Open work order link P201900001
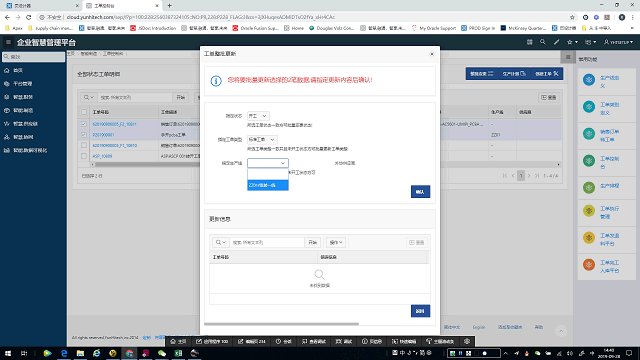The image size is (640, 360). tap(103, 135)
